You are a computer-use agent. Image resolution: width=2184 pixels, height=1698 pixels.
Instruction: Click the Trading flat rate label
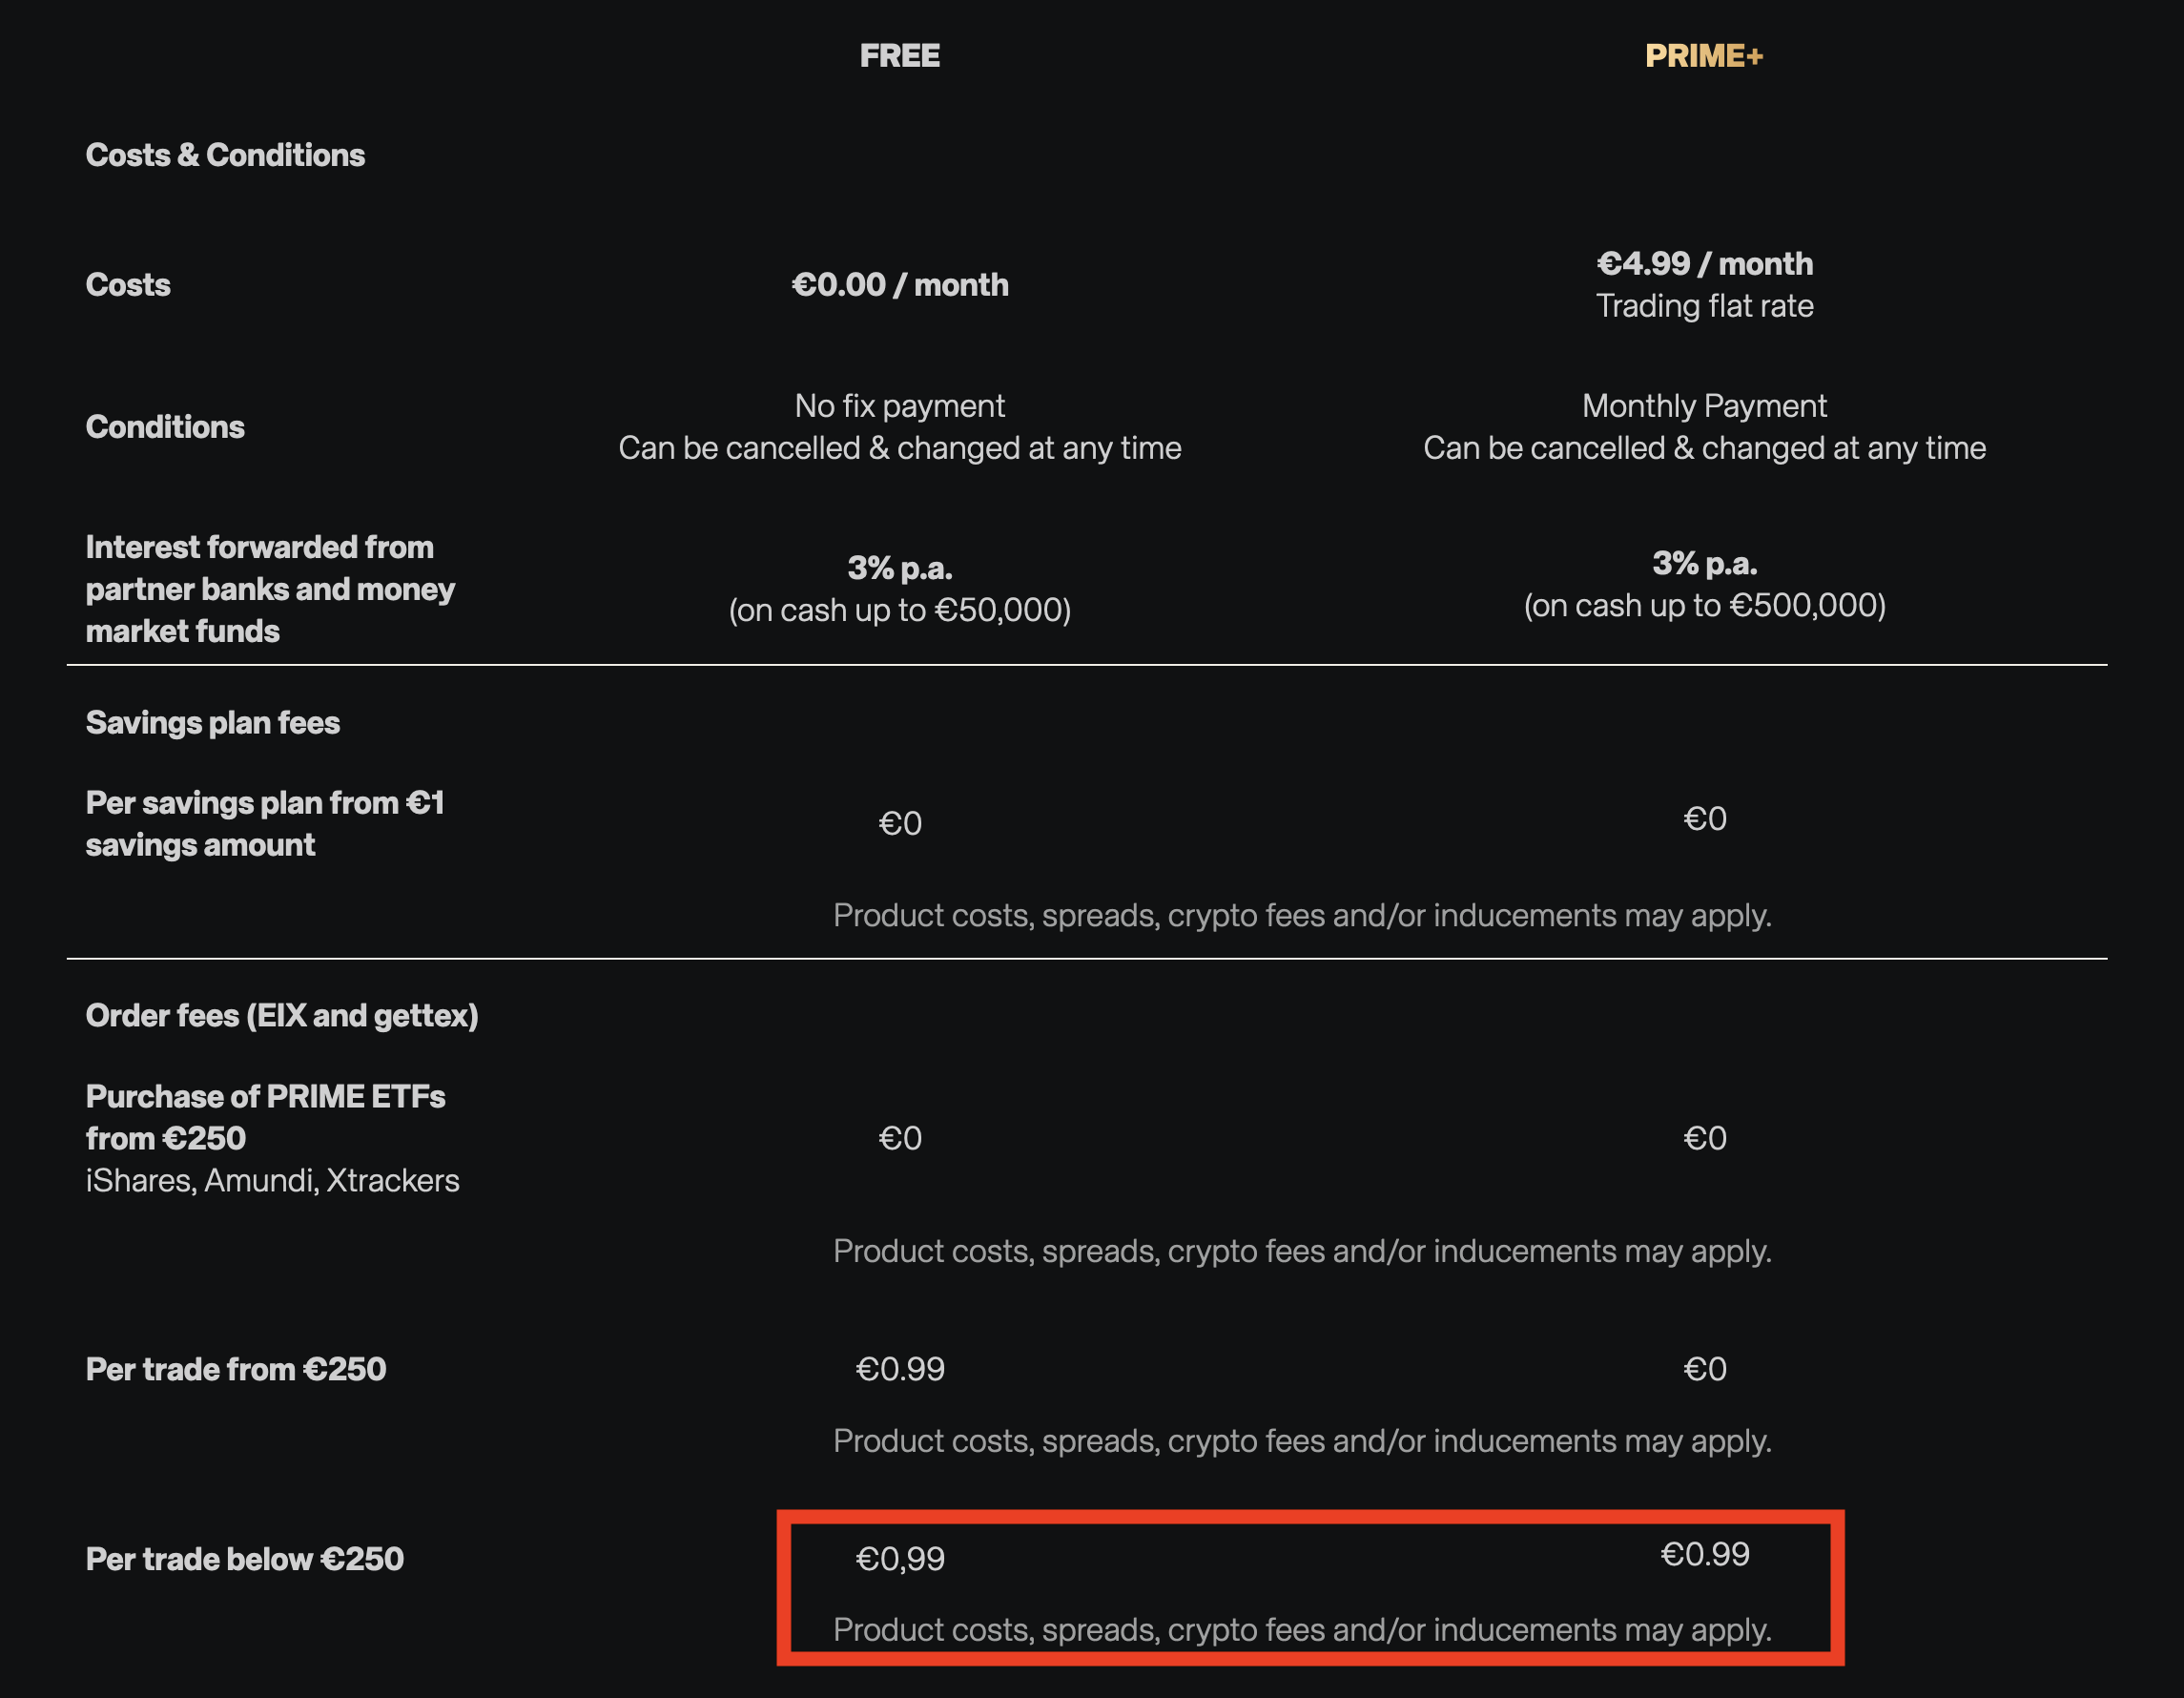(1704, 306)
